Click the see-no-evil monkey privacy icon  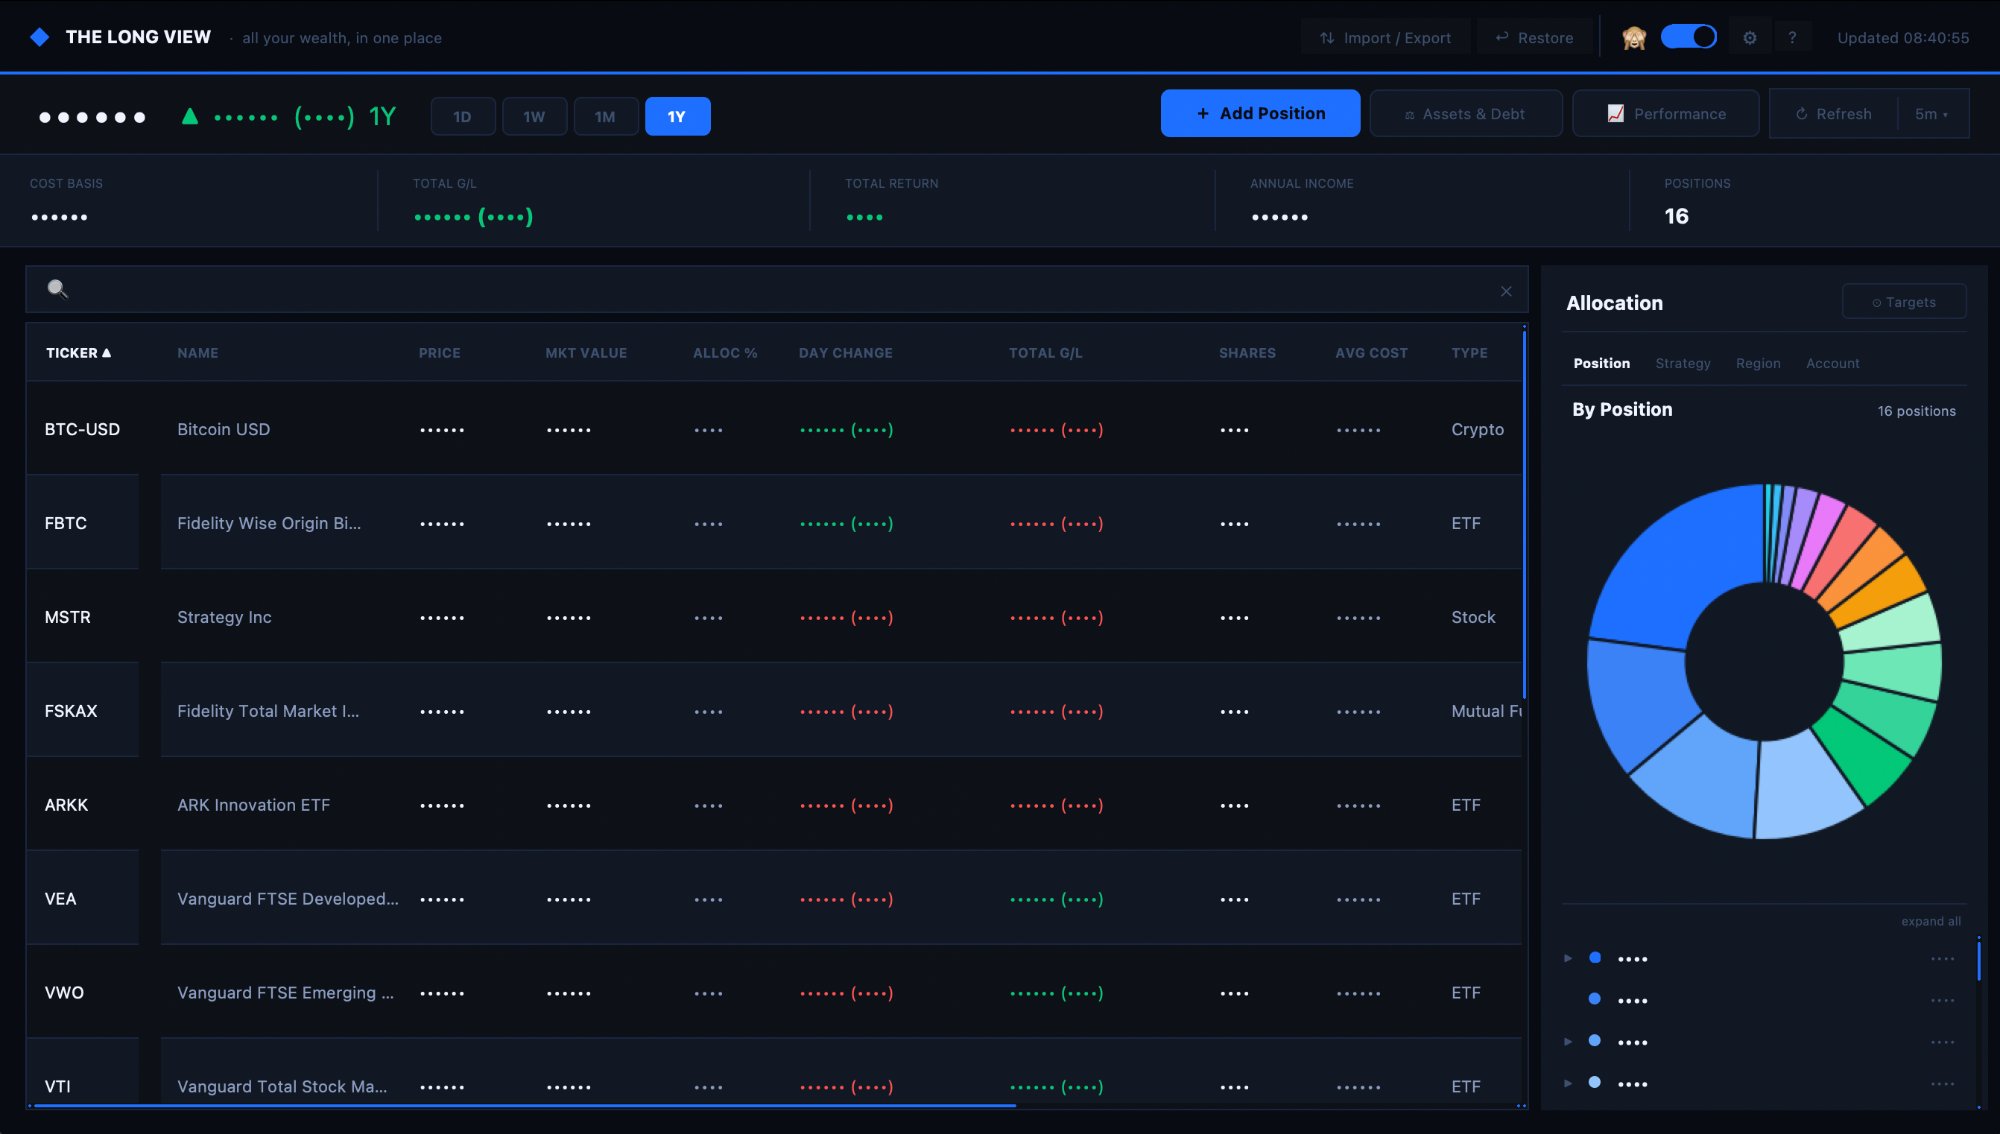click(1633, 36)
